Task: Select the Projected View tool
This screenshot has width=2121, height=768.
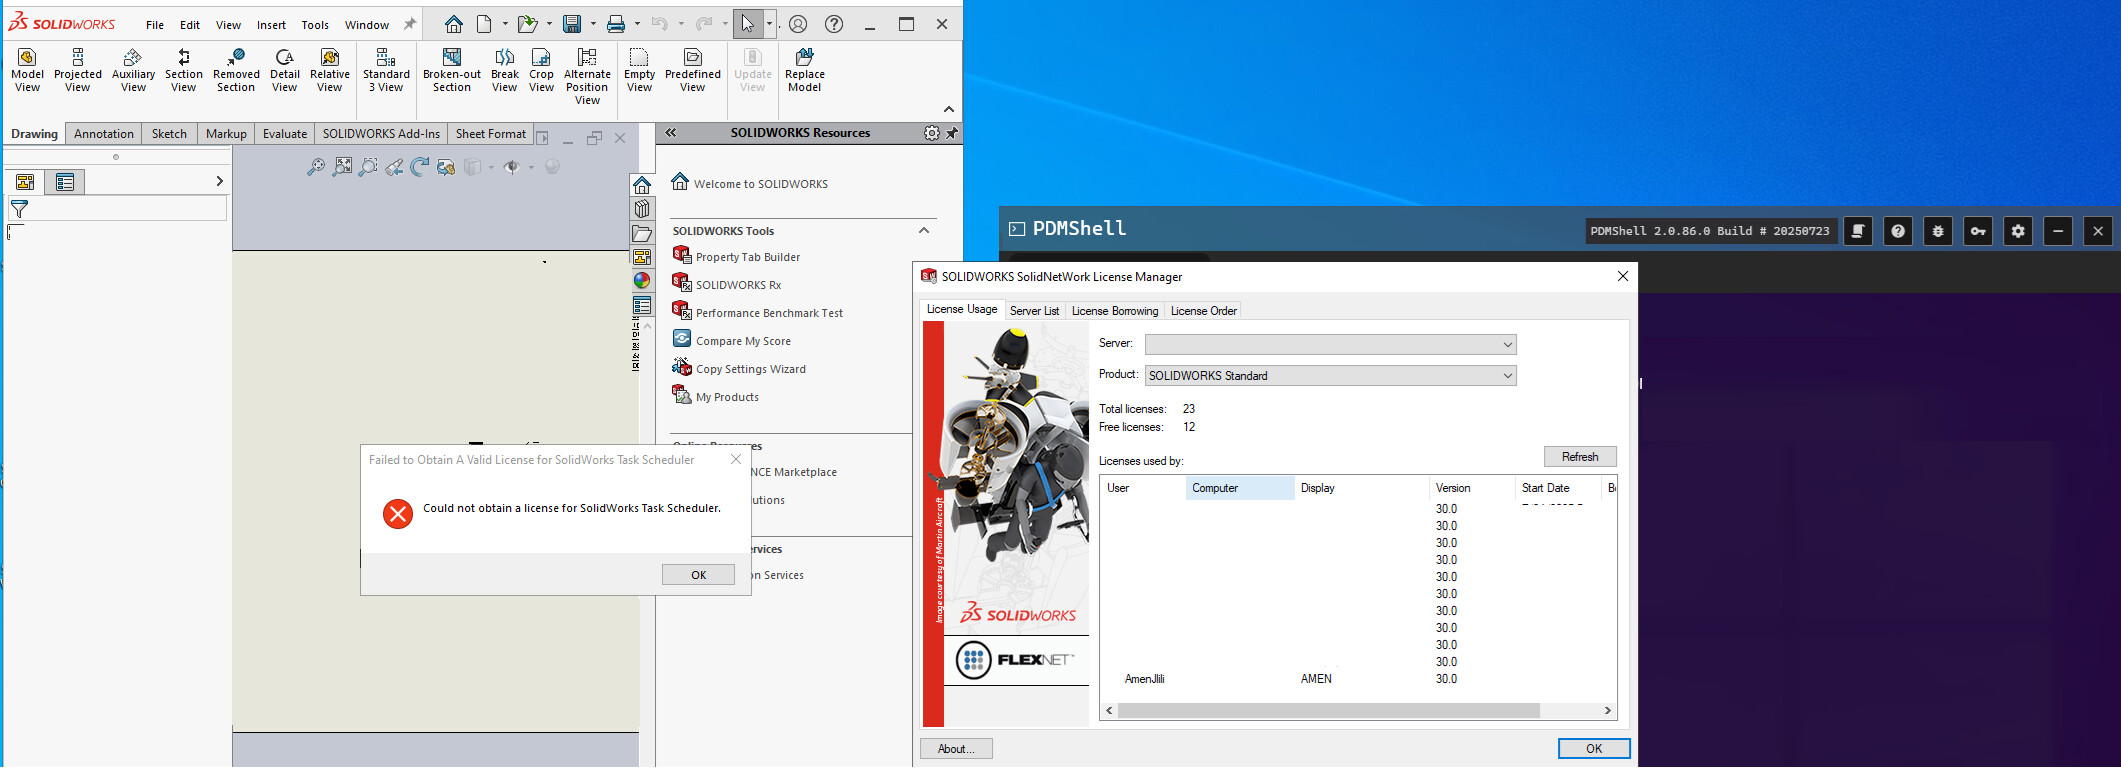Action: (78, 70)
